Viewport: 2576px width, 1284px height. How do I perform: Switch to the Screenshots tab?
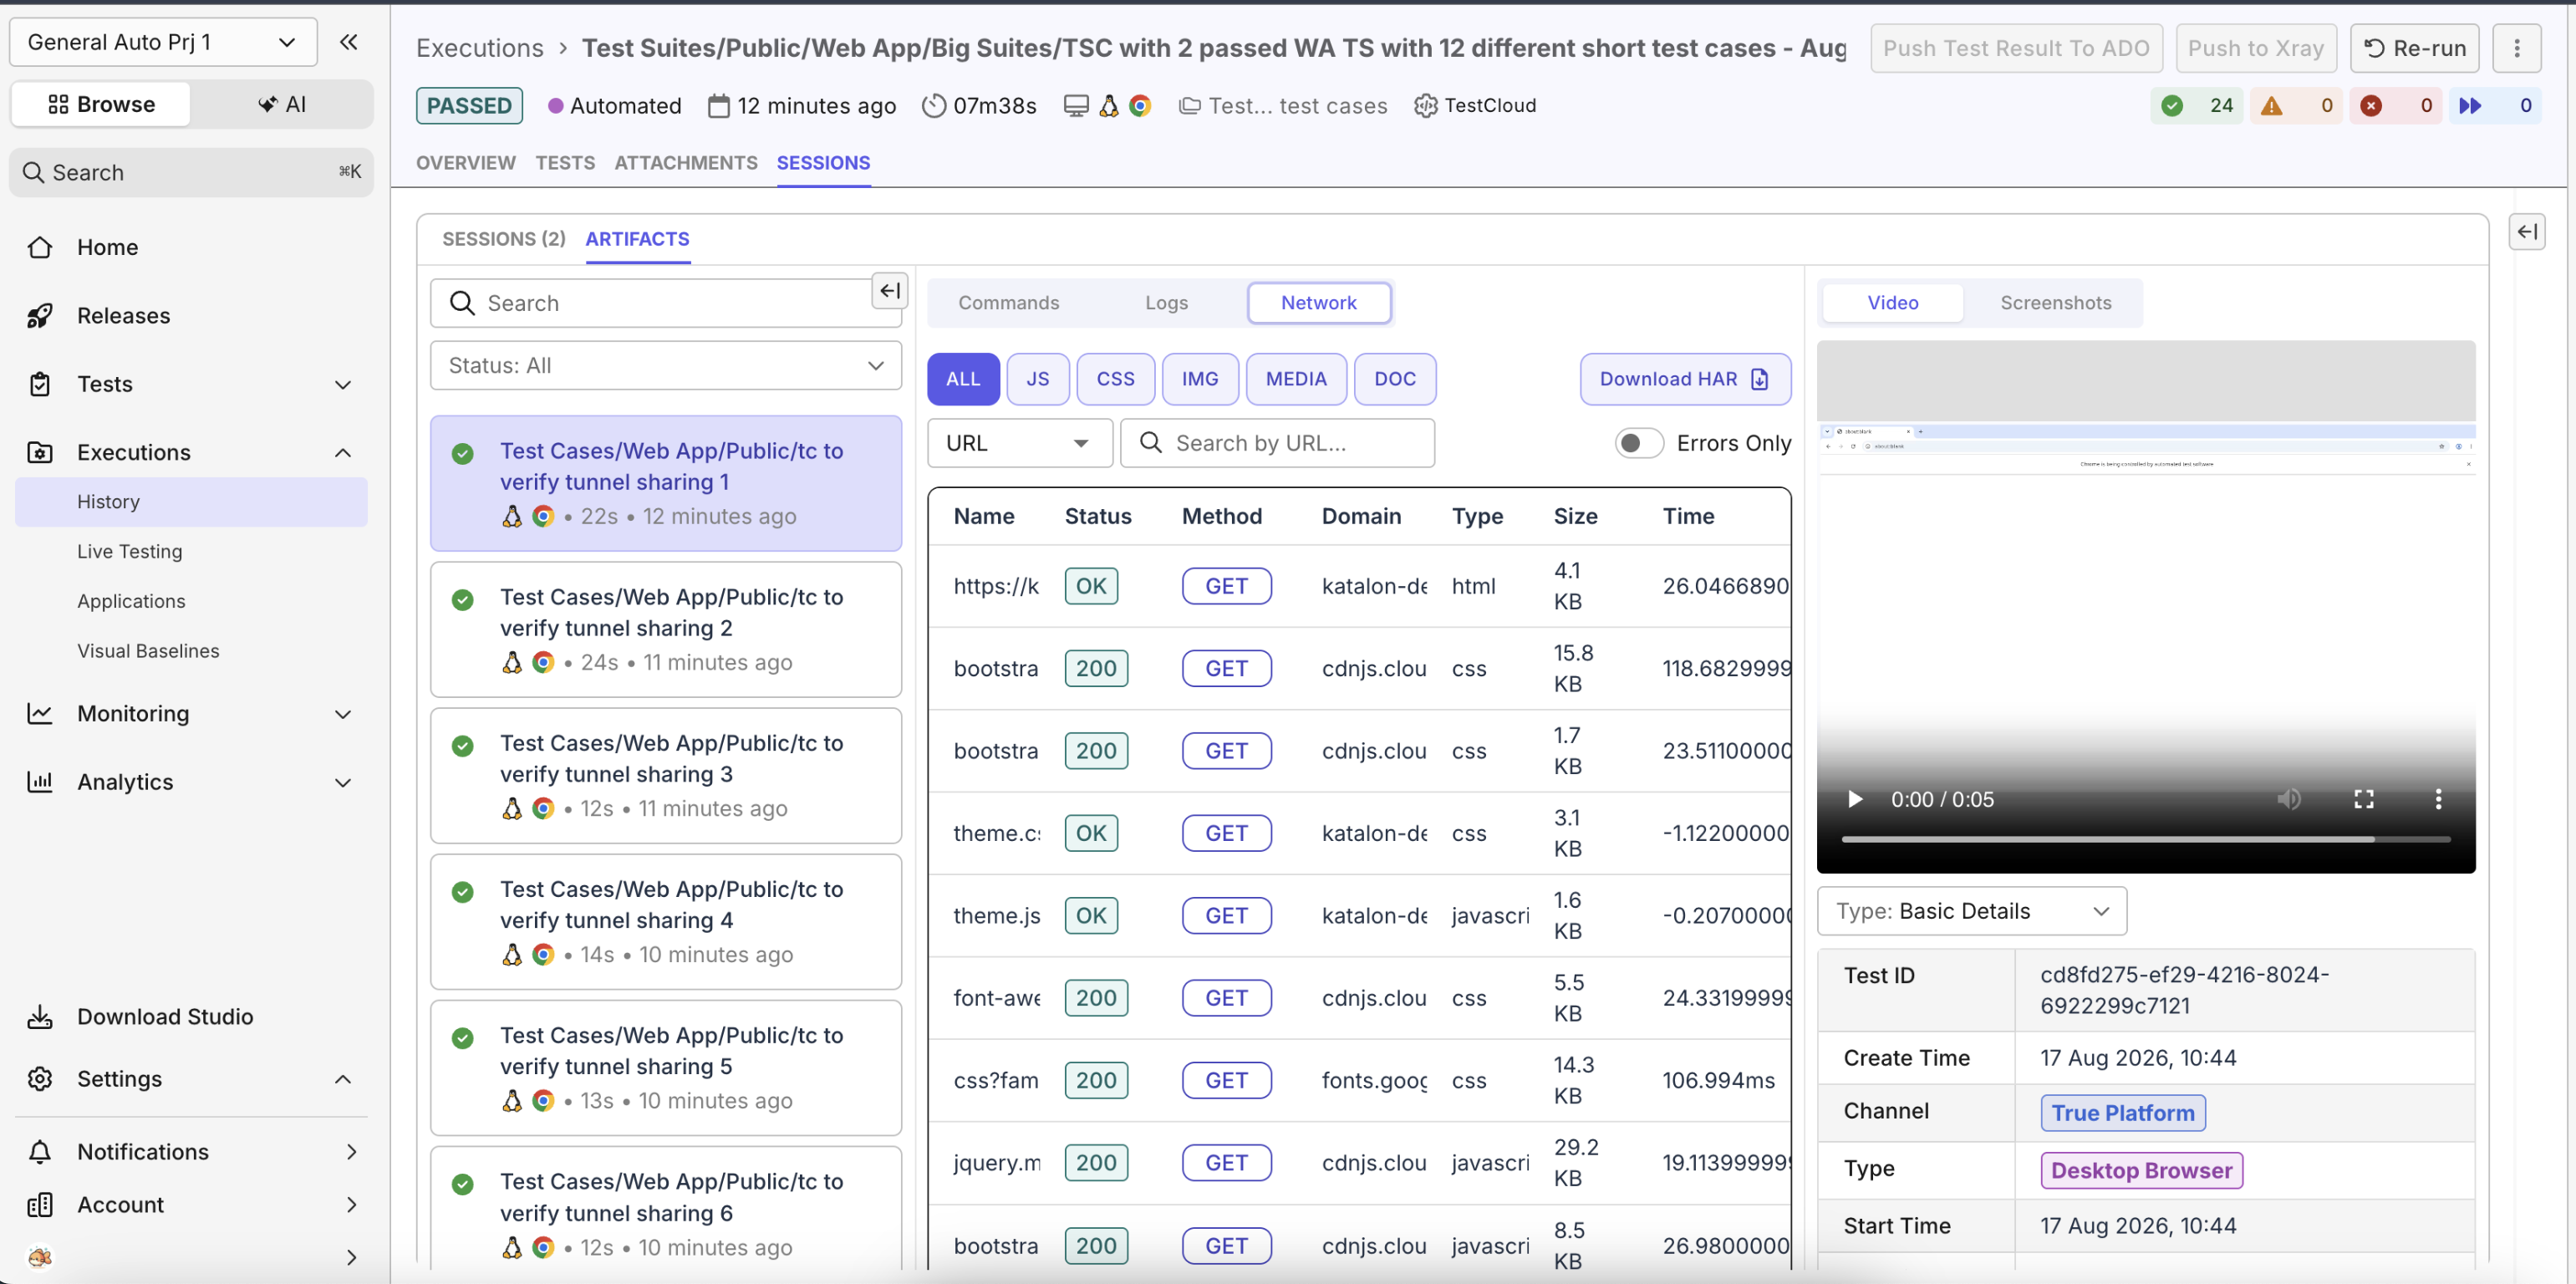(2055, 303)
